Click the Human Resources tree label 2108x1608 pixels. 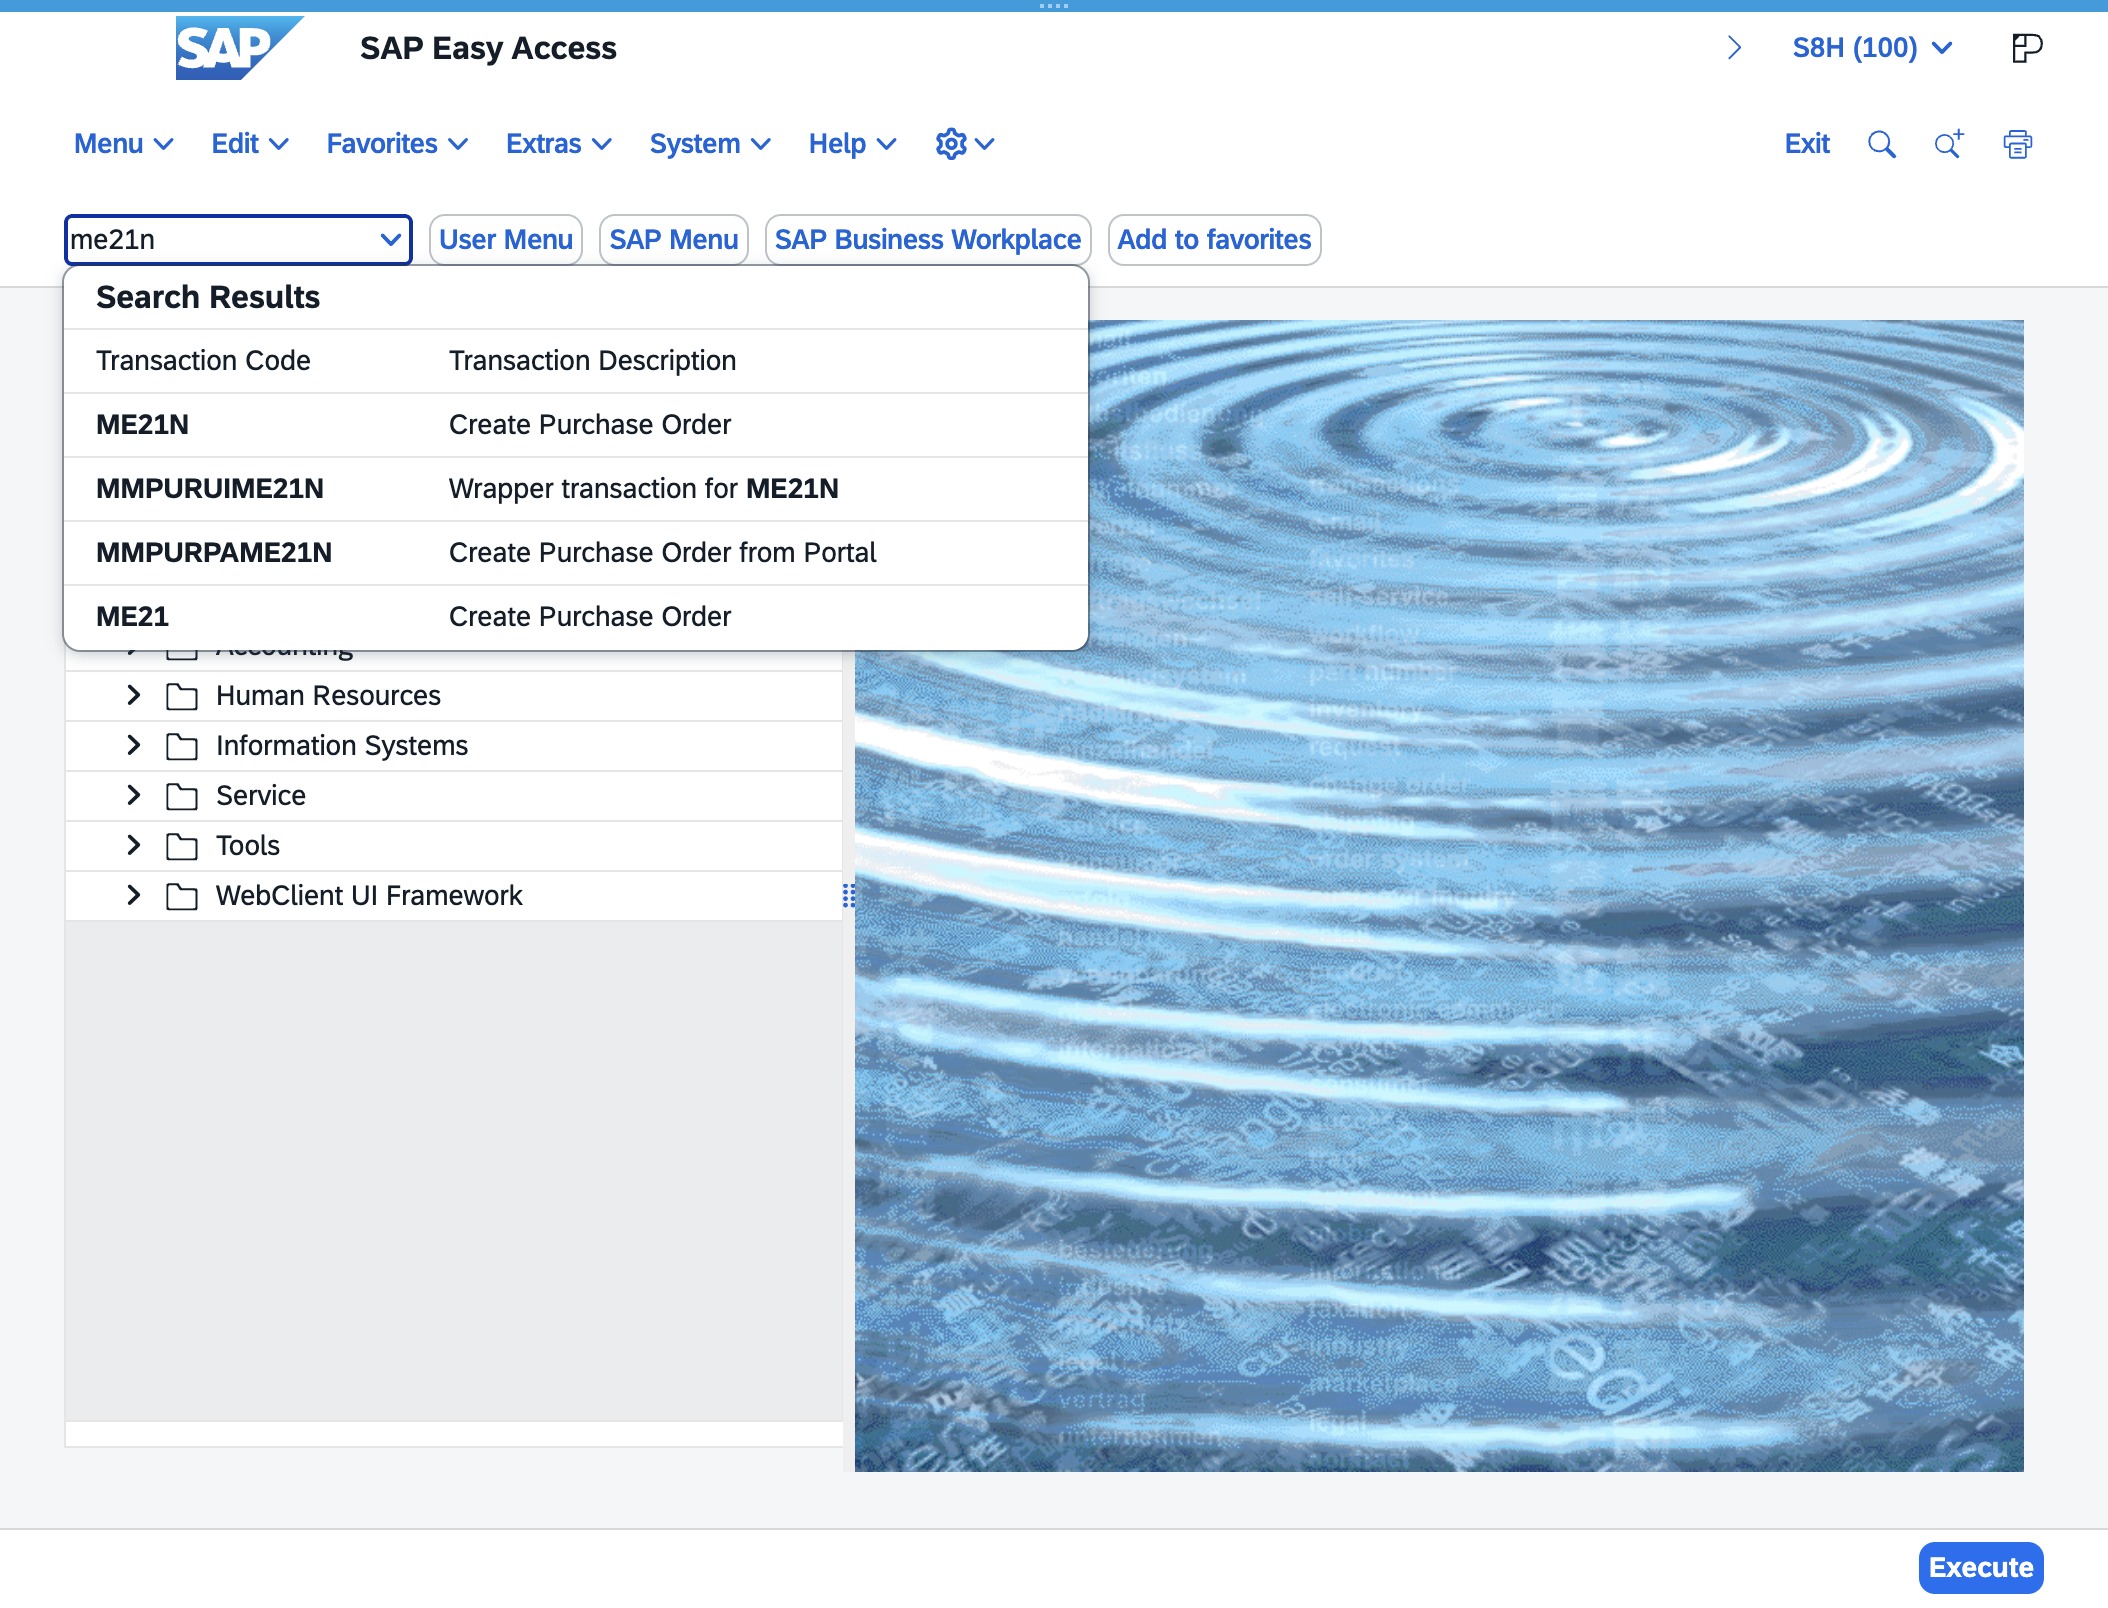[x=328, y=696]
